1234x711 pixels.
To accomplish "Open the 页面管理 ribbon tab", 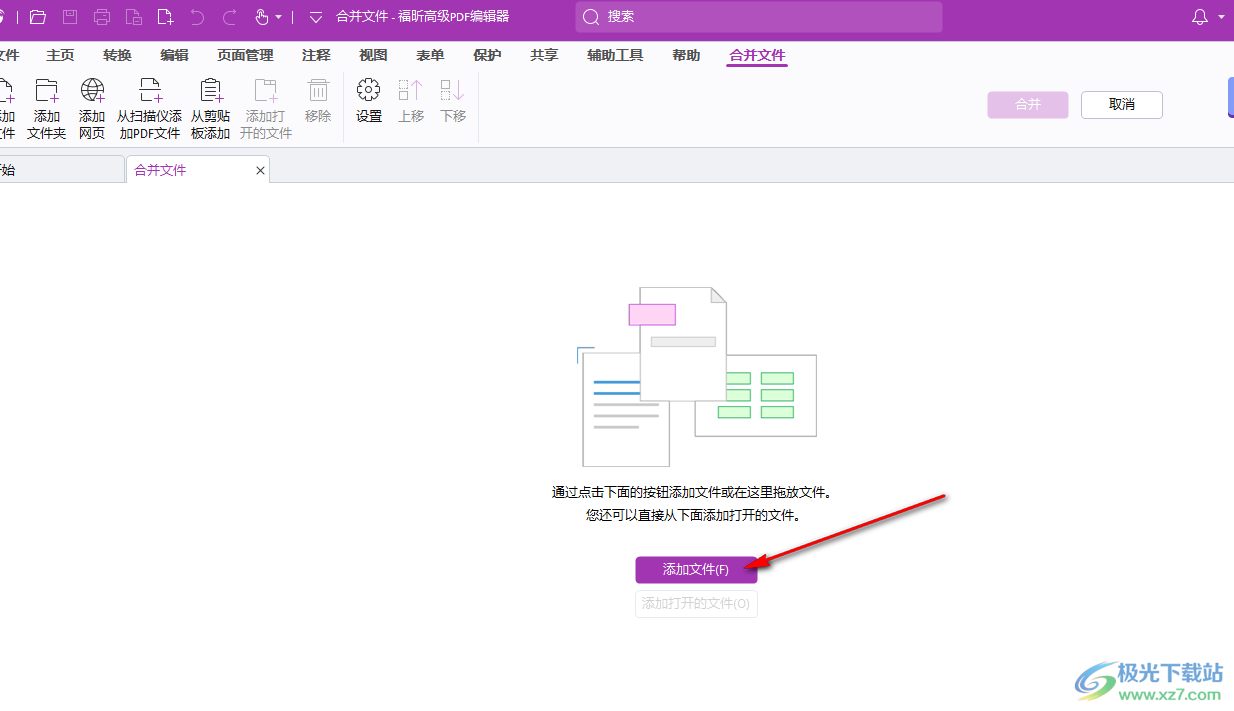I will (x=245, y=56).
